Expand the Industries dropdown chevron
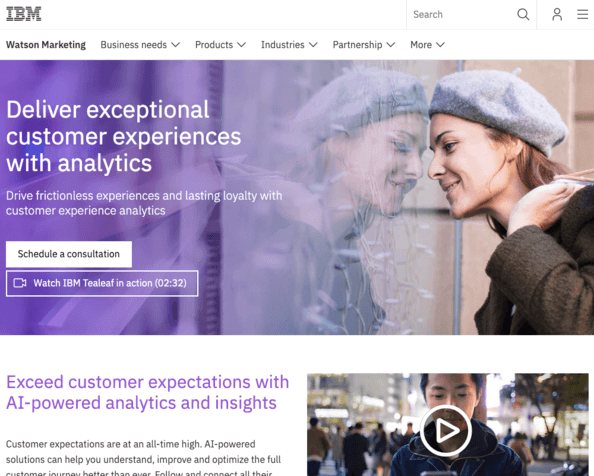 click(313, 45)
